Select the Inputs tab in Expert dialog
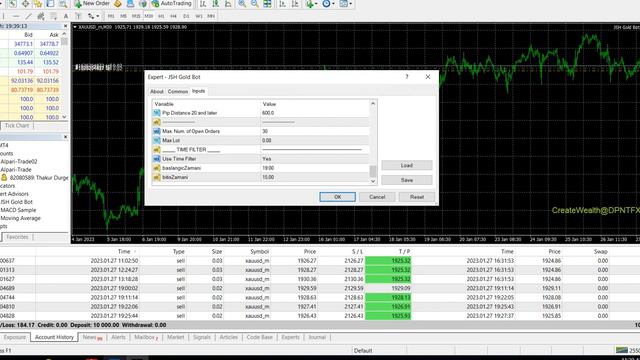The height and width of the screenshot is (360, 640). pyautogui.click(x=198, y=91)
